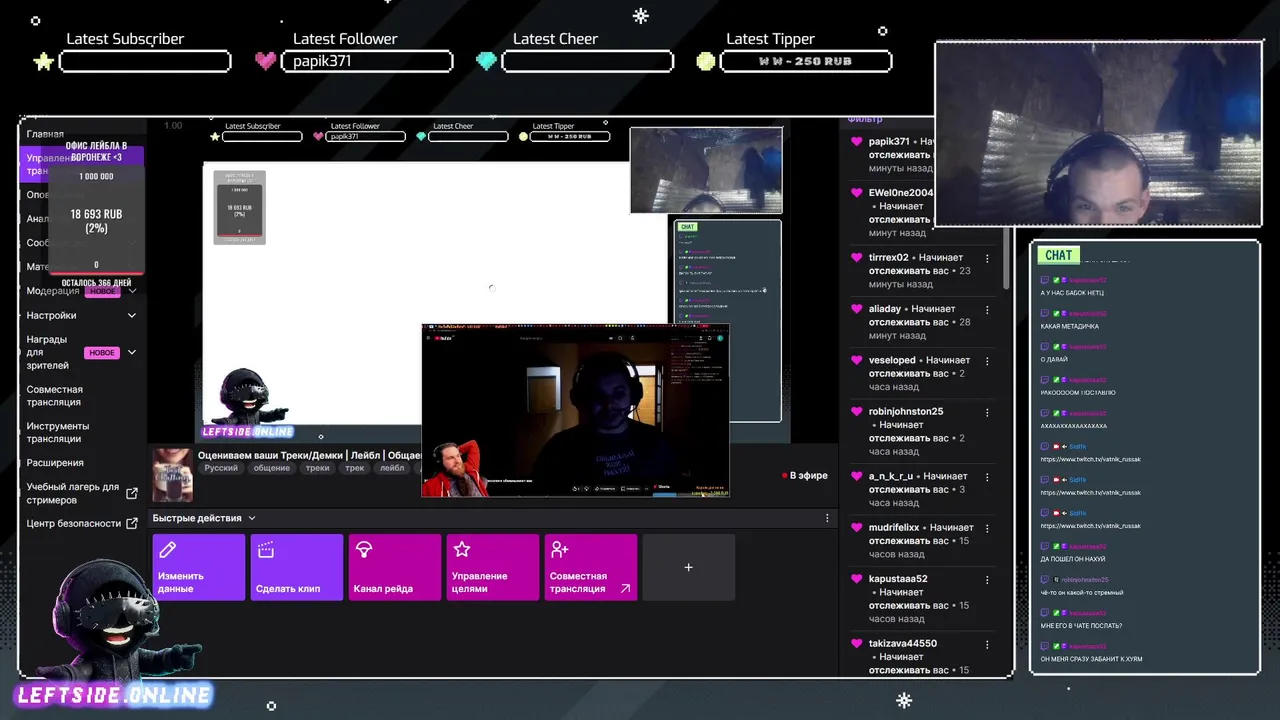
Task: Open the 'Изменить данные' quick action
Action: point(199,567)
